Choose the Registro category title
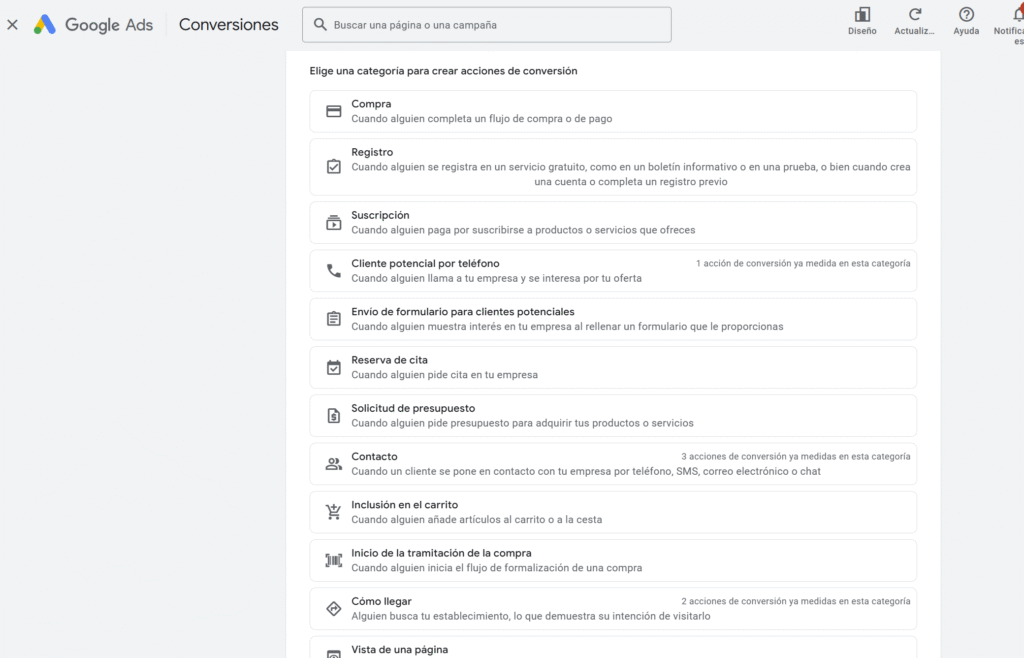The width and height of the screenshot is (1024, 658). point(372,152)
